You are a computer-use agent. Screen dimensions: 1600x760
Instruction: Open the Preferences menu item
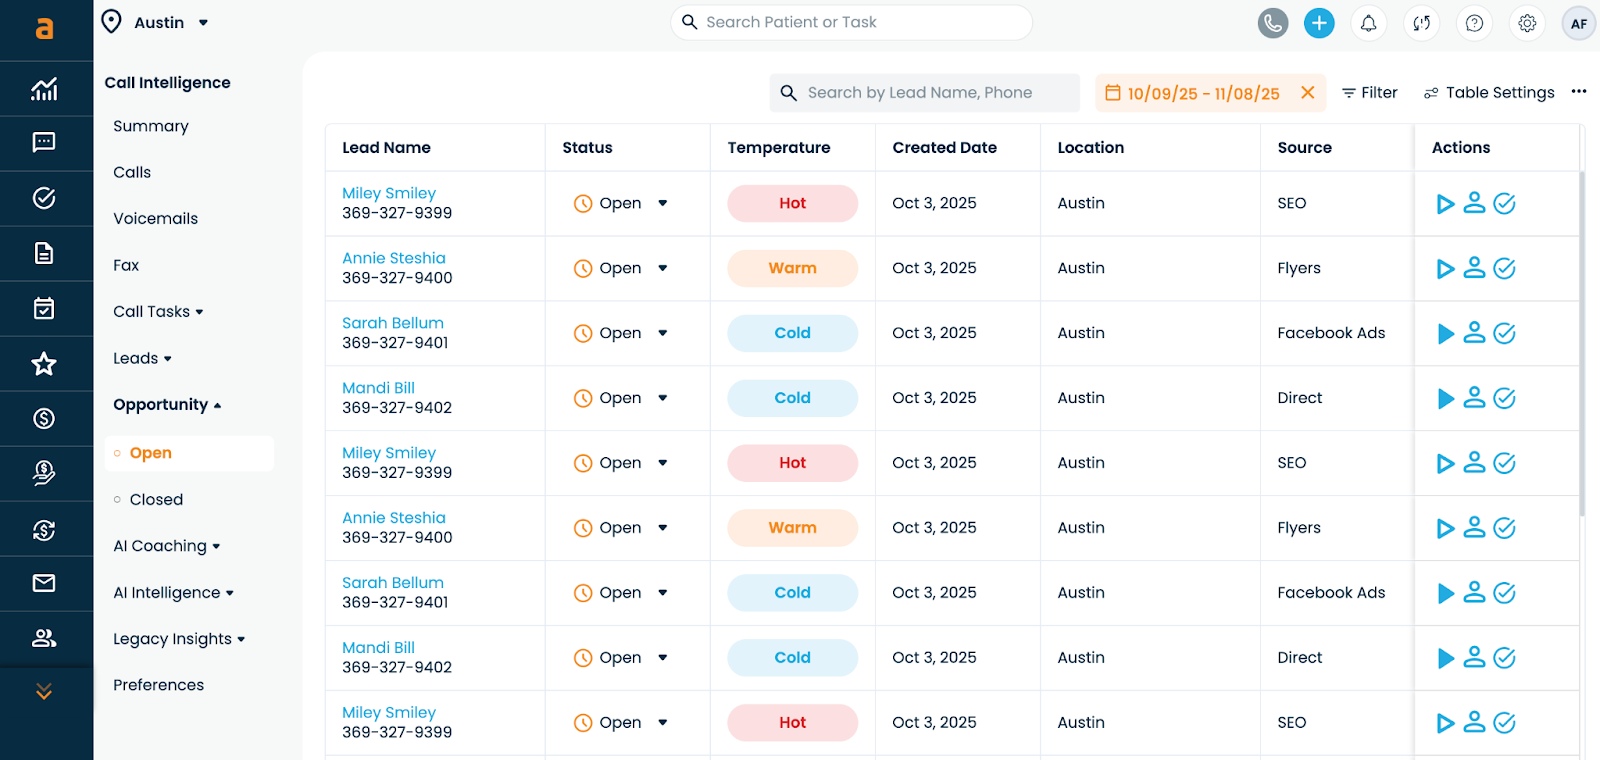pyautogui.click(x=158, y=685)
